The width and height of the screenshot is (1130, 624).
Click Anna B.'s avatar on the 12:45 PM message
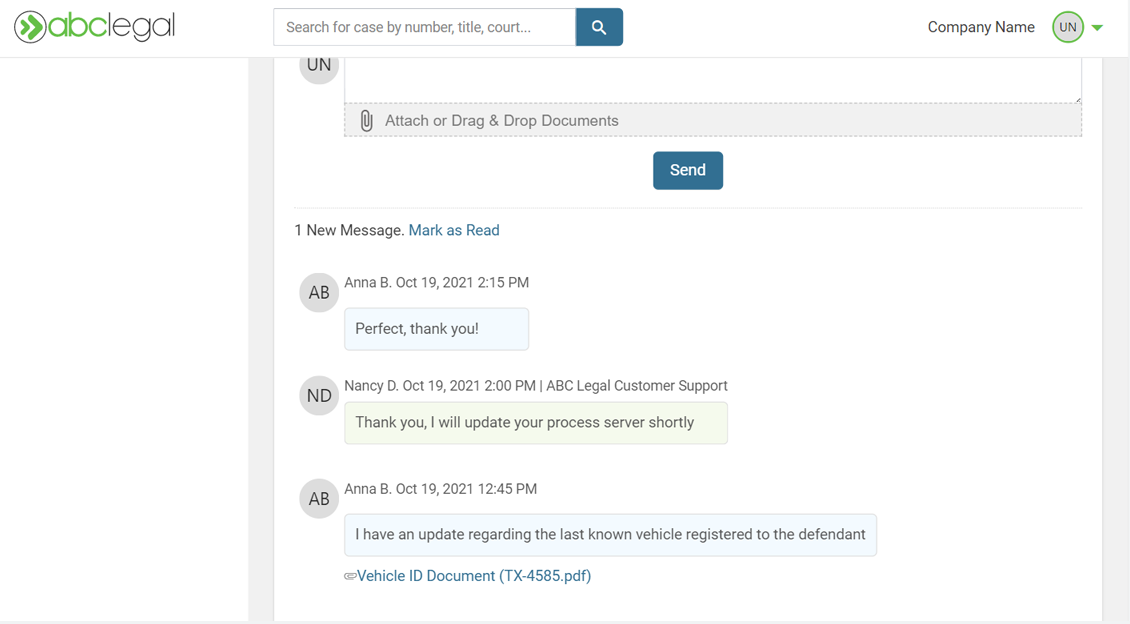[319, 498]
